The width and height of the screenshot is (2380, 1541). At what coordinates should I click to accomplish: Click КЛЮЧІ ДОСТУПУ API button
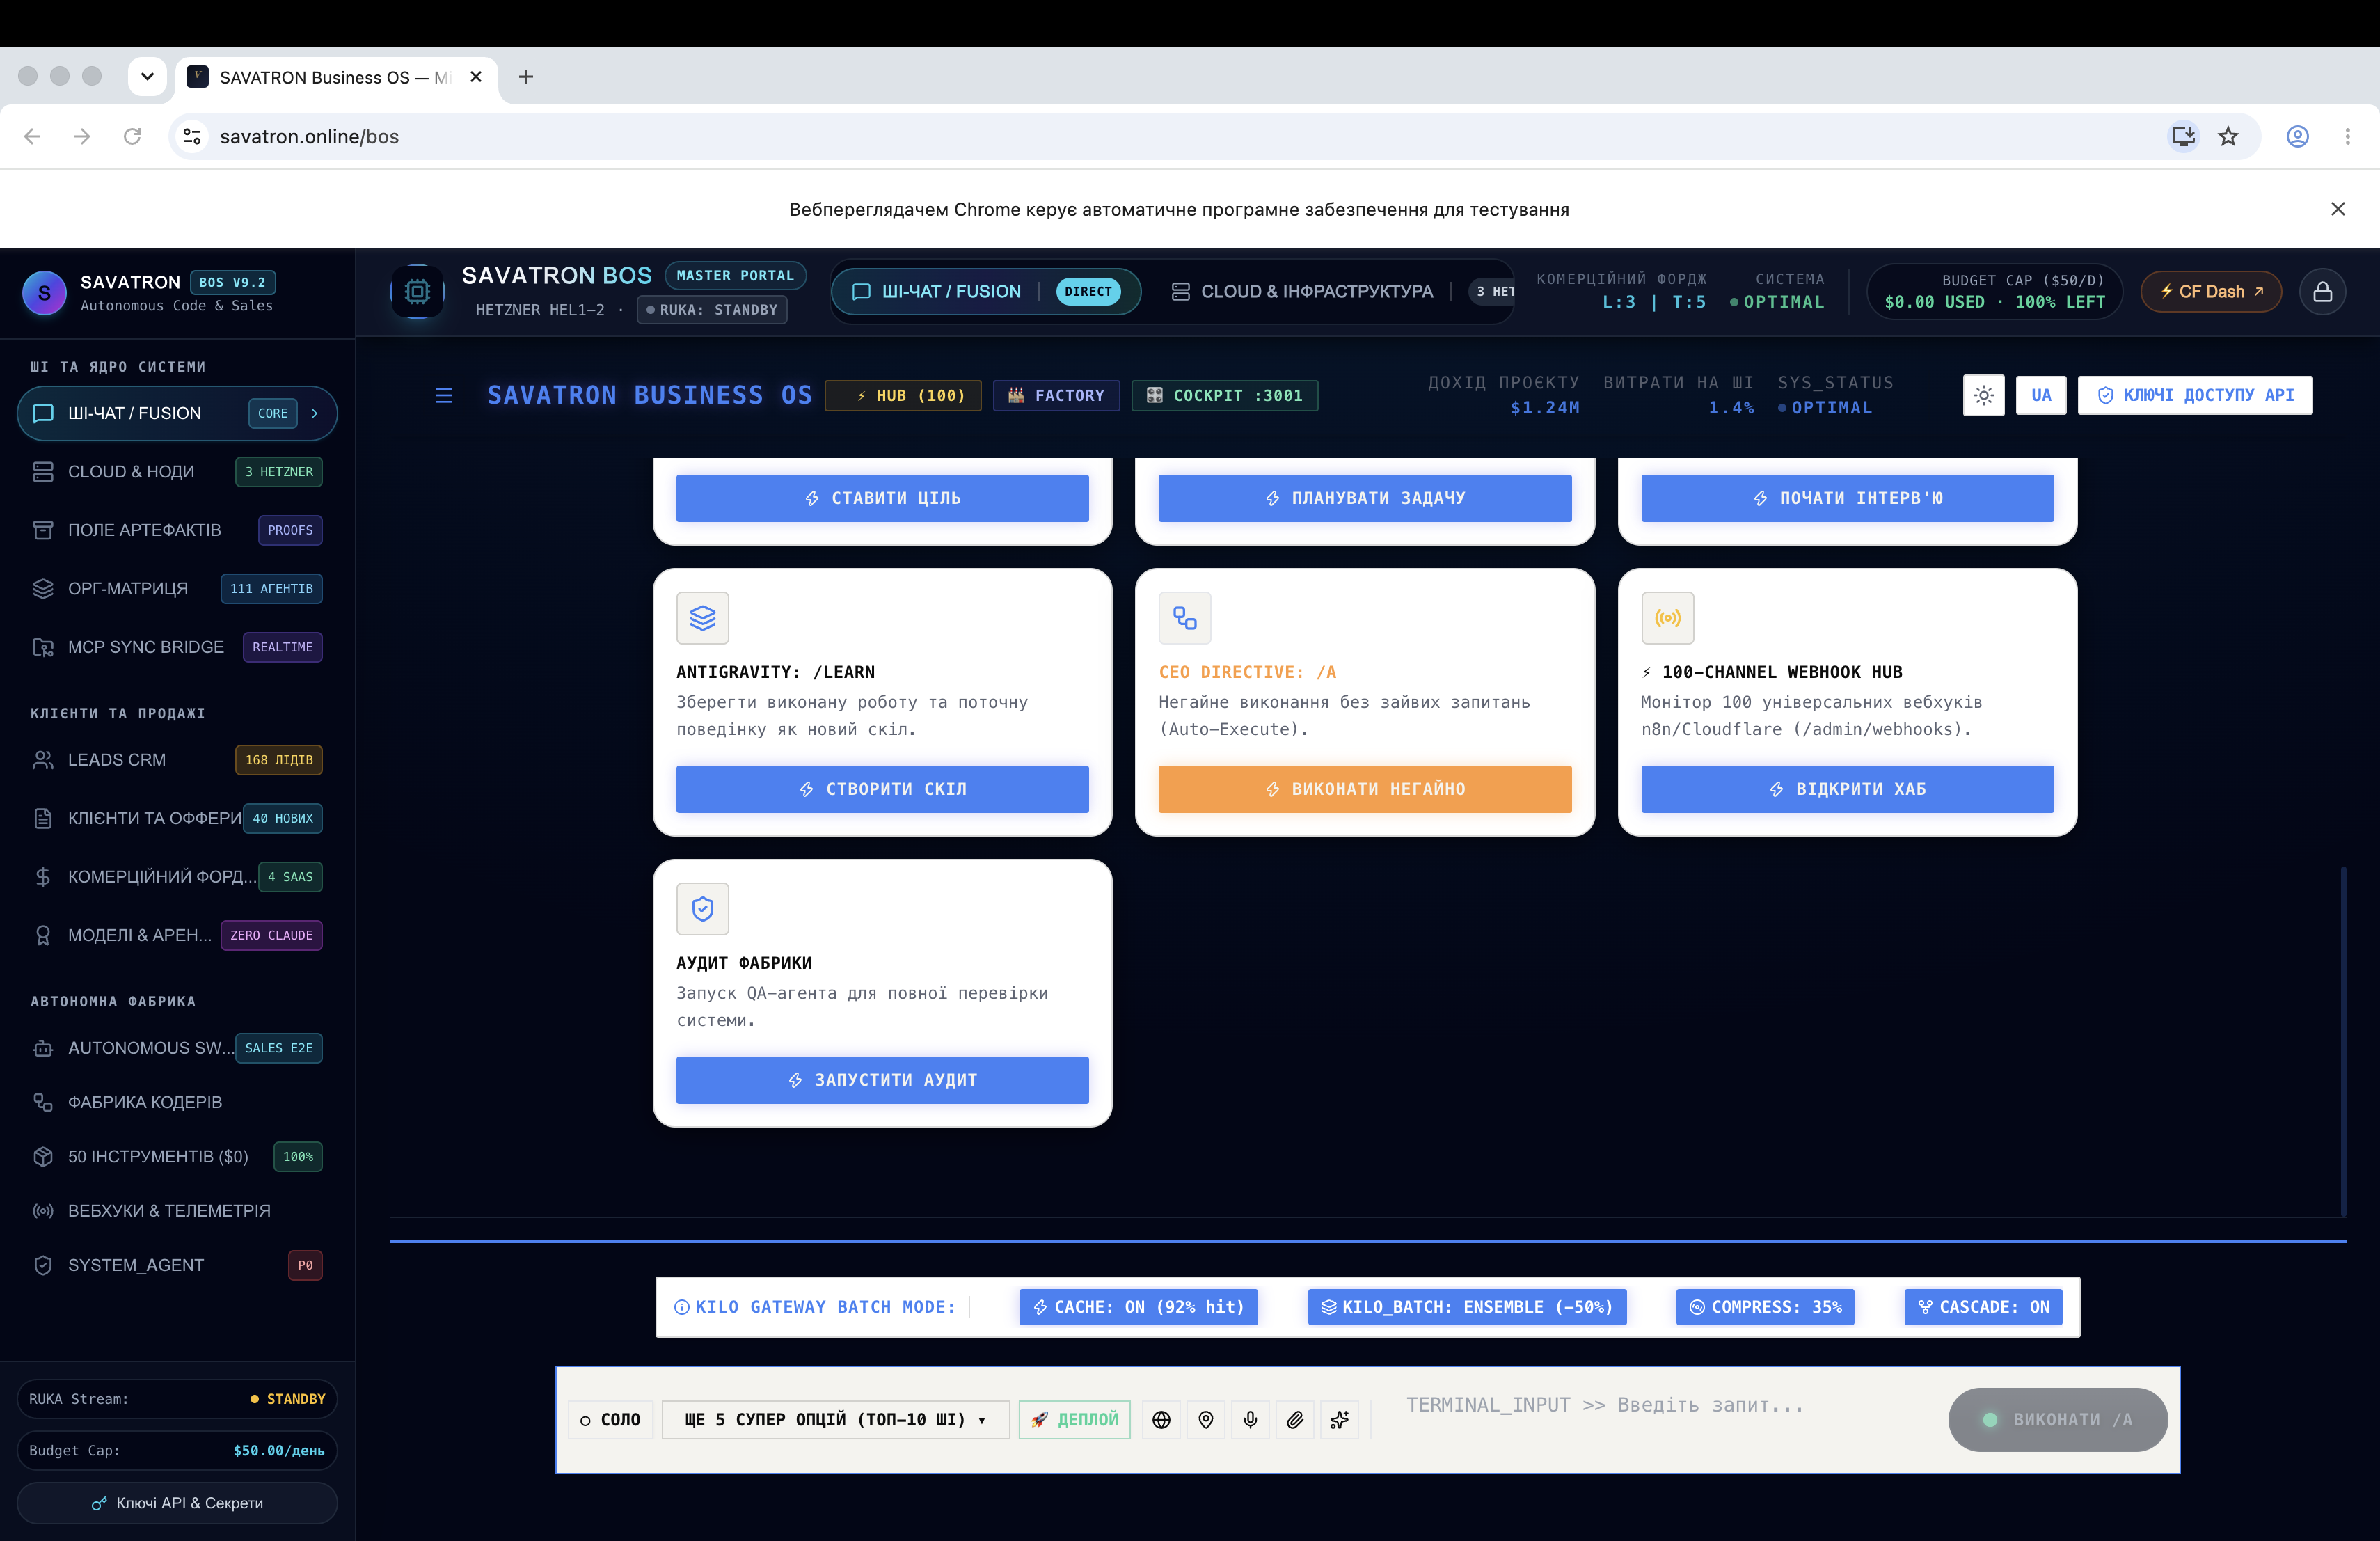2195,395
